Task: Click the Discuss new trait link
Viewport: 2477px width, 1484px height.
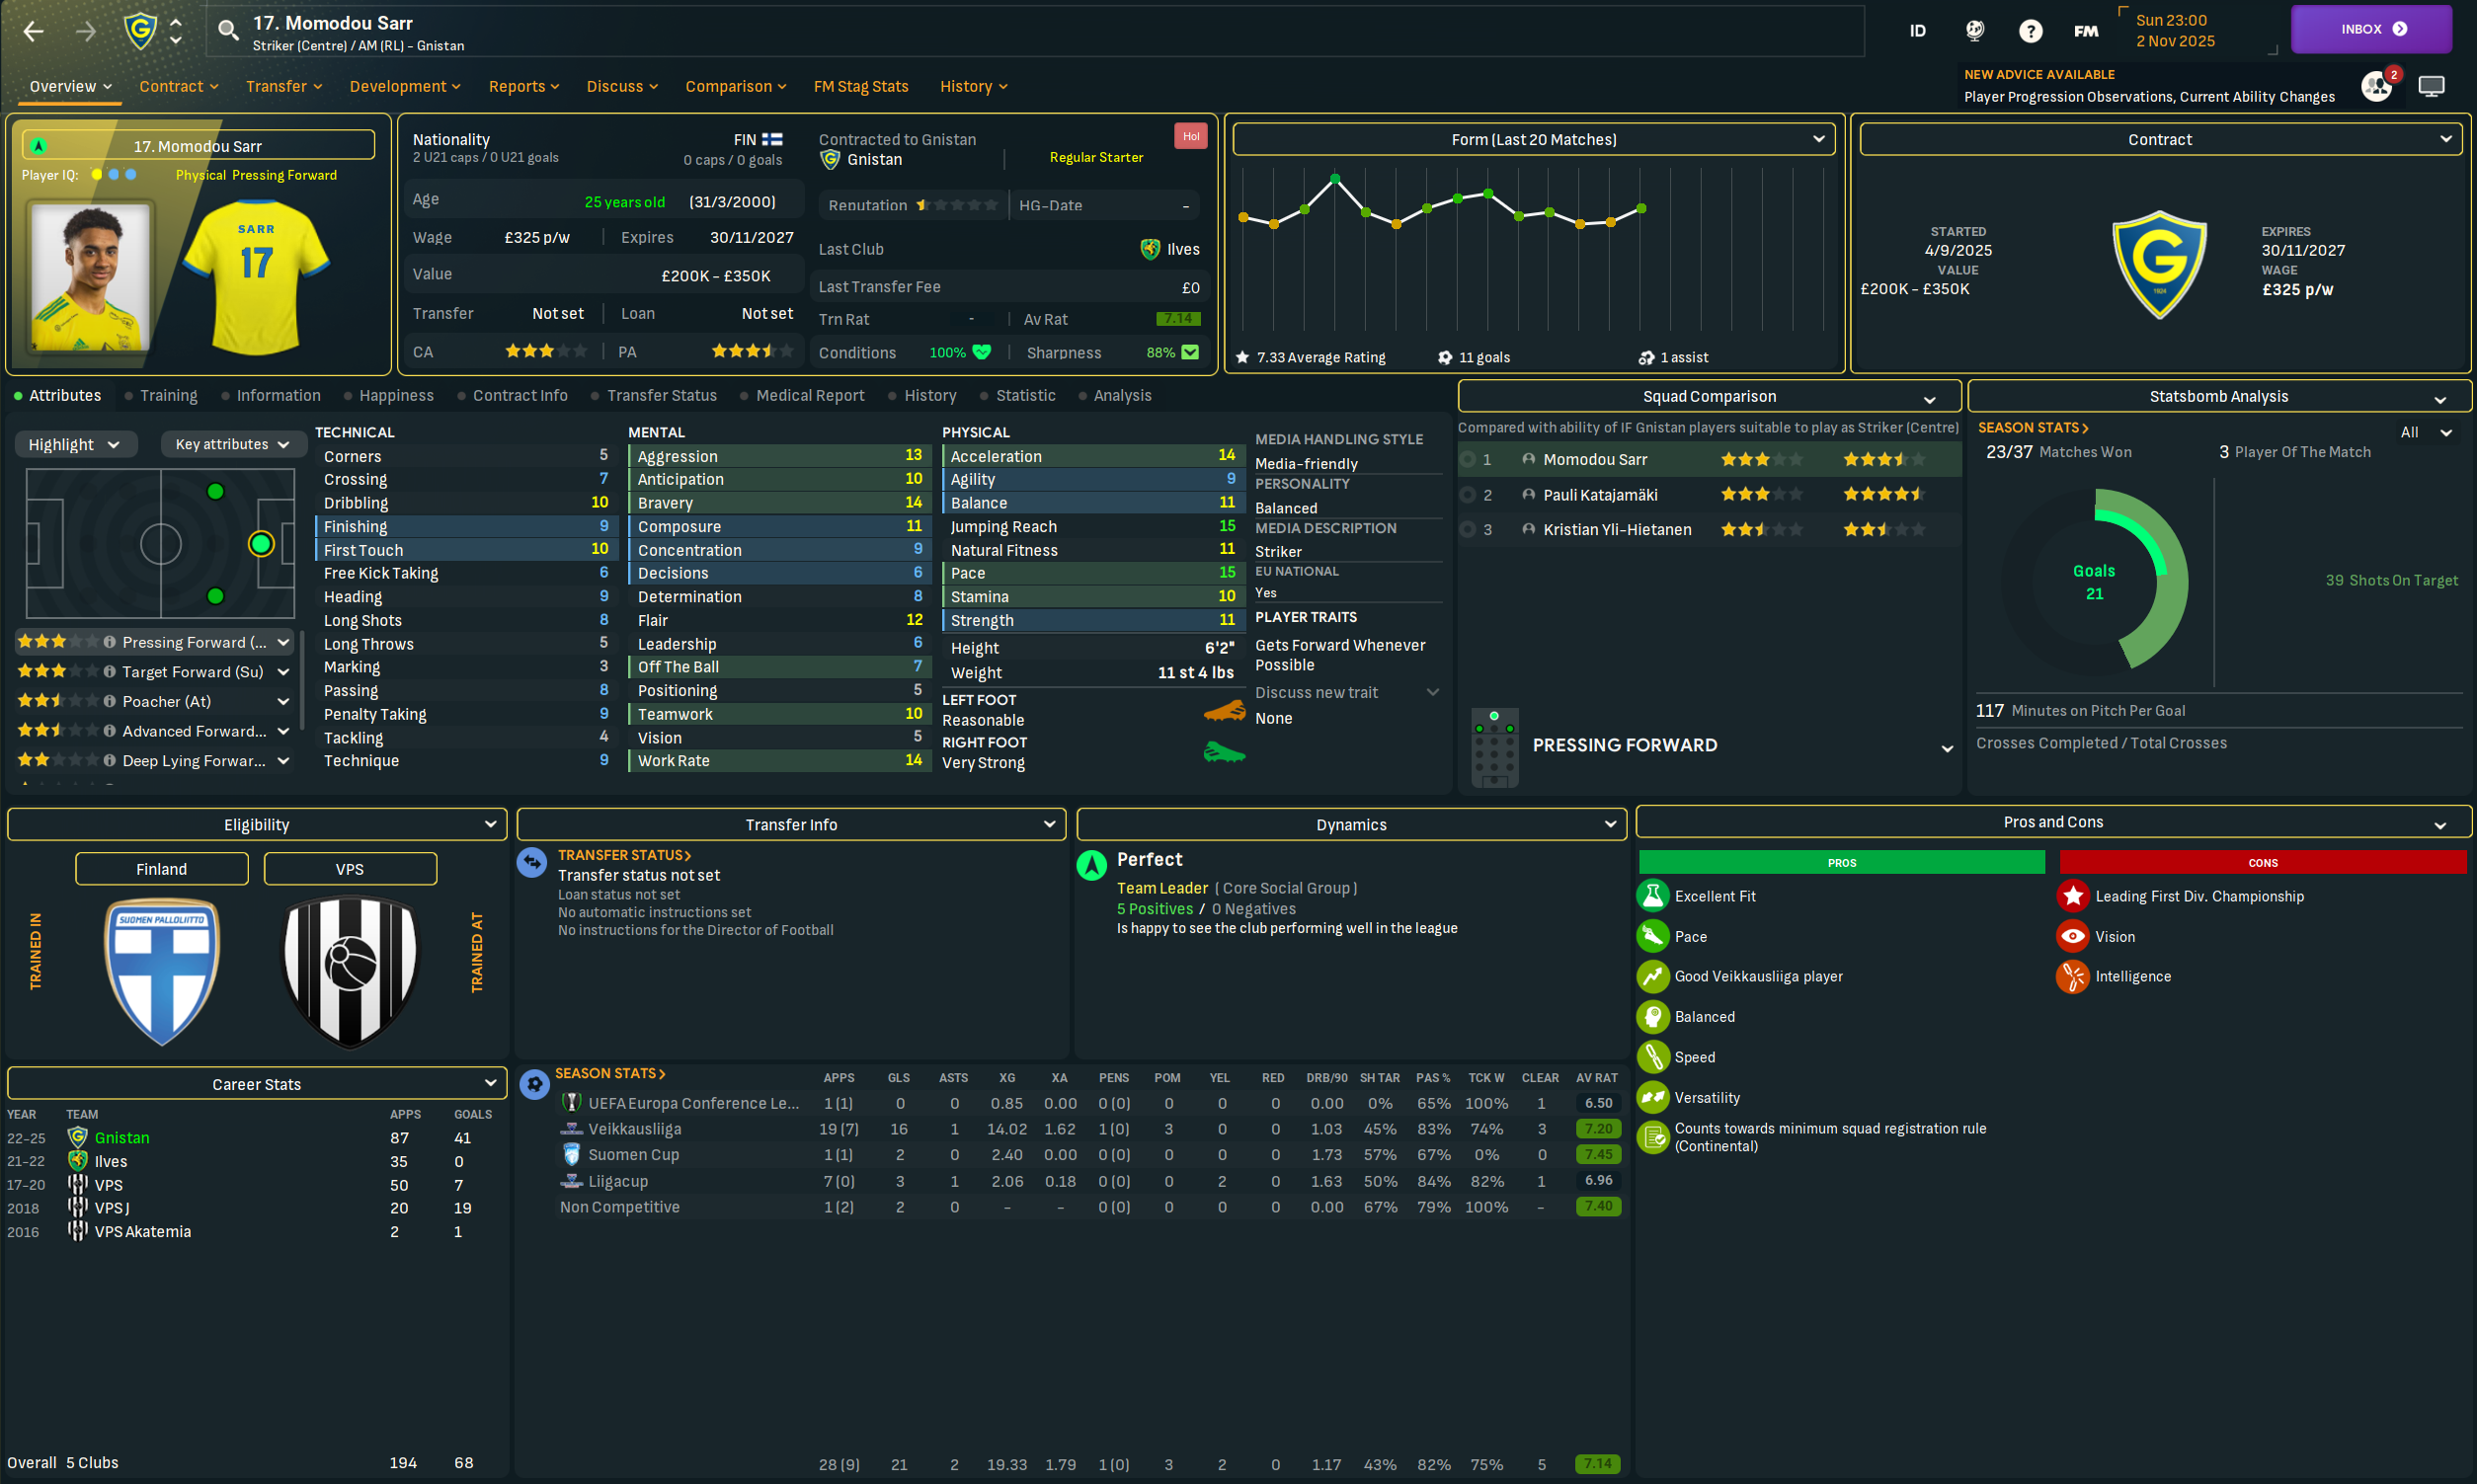Action: click(x=1316, y=693)
